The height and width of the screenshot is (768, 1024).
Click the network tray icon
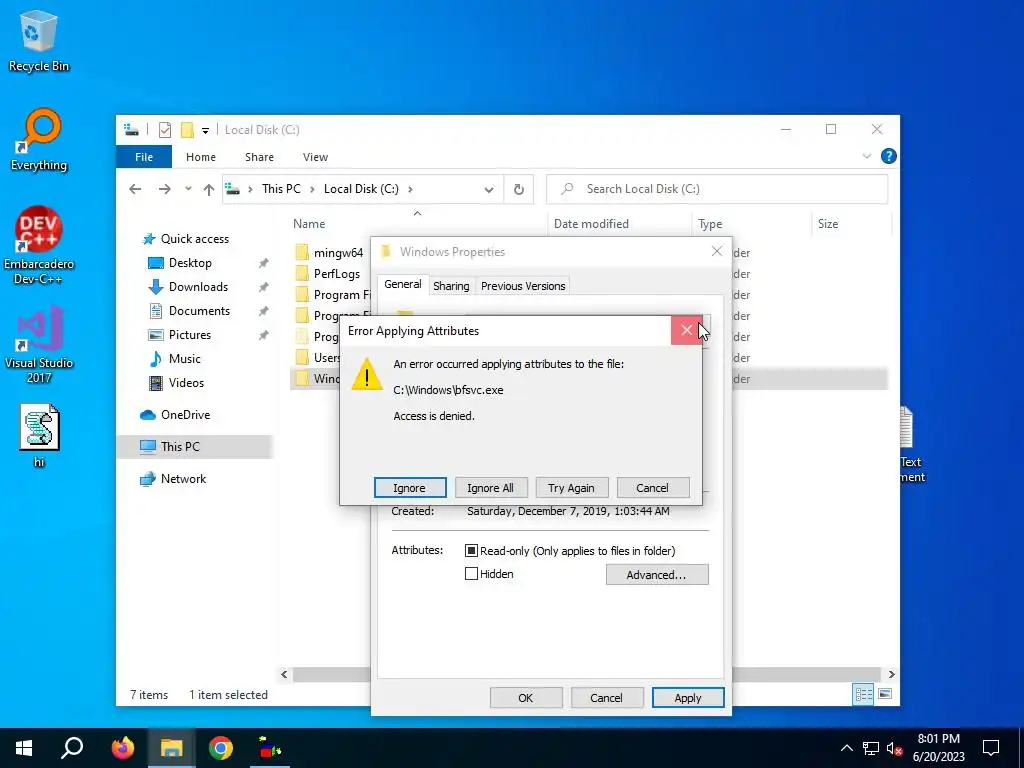[871, 748]
